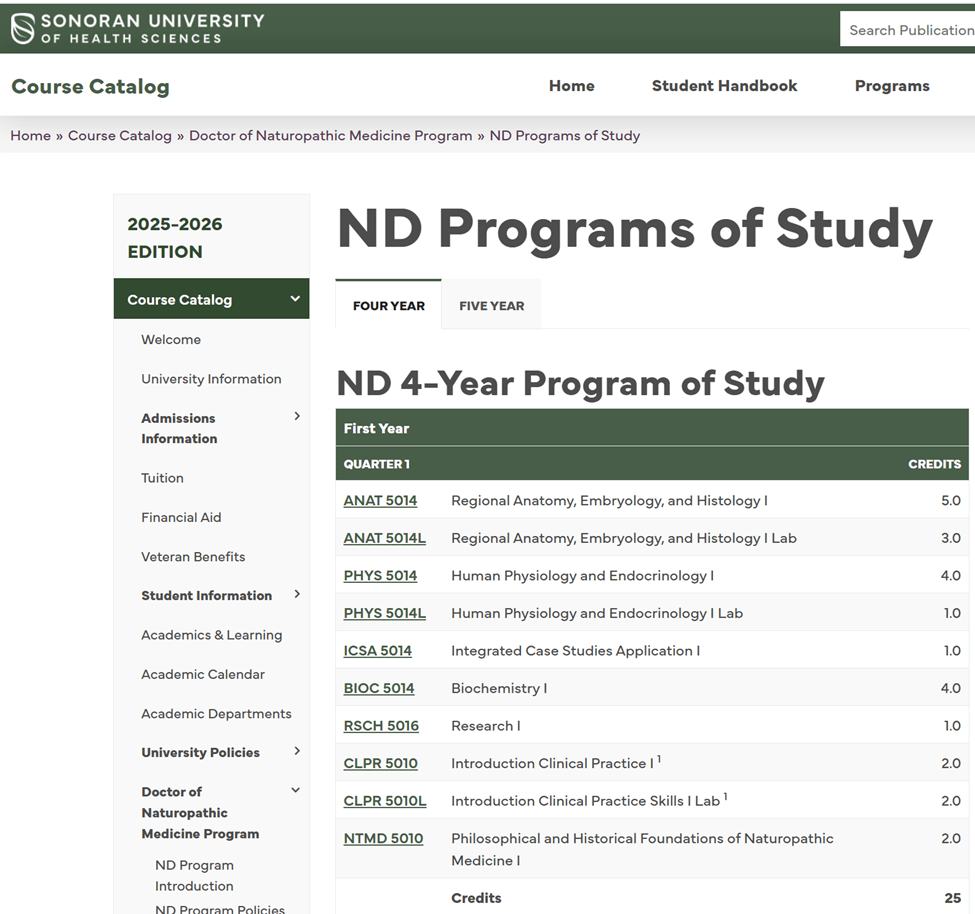Screen dimensions: 975x914
Task: Click the QUARTER 1 table header
Action: [377, 464]
